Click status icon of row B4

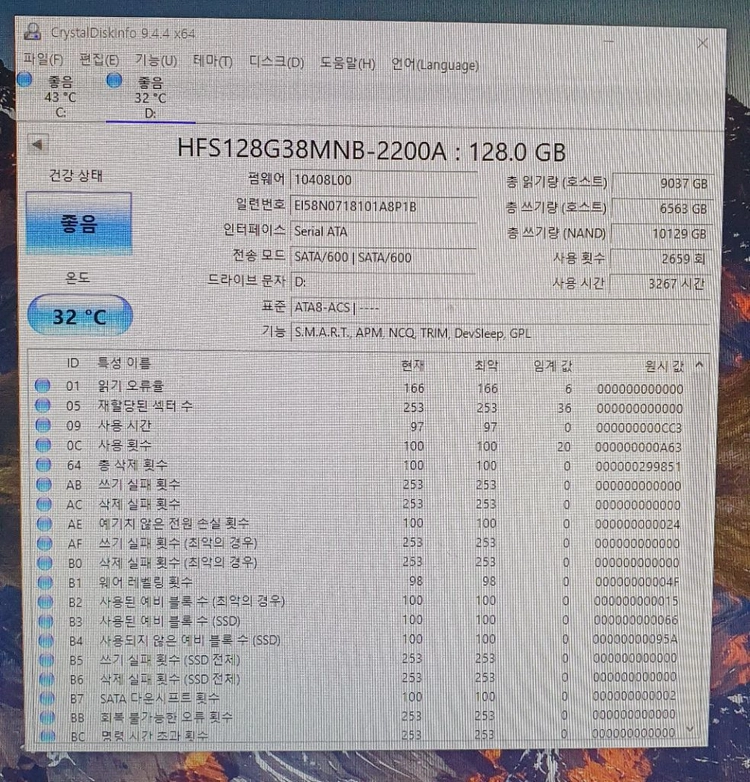[46, 640]
